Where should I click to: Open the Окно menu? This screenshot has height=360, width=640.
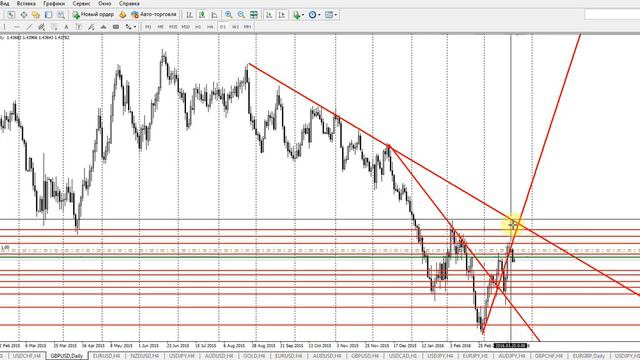104,3
